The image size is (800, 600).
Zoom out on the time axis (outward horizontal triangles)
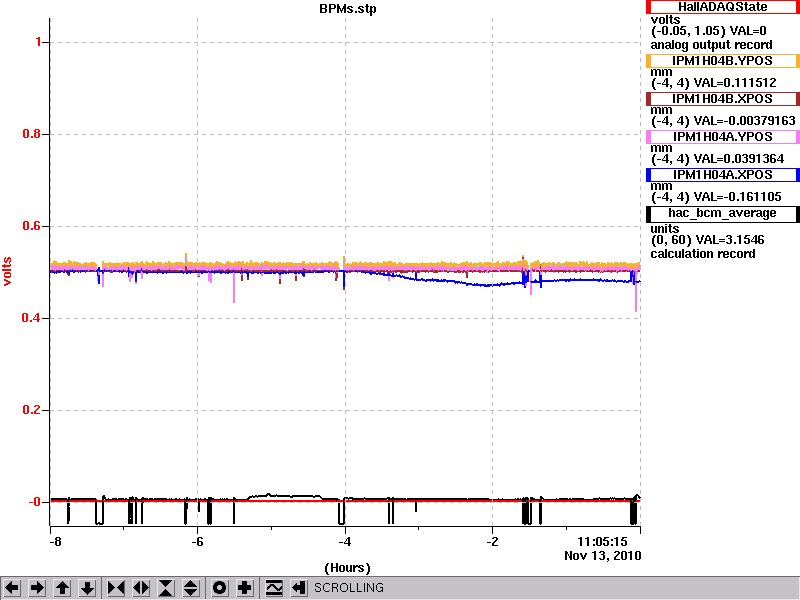(x=141, y=588)
